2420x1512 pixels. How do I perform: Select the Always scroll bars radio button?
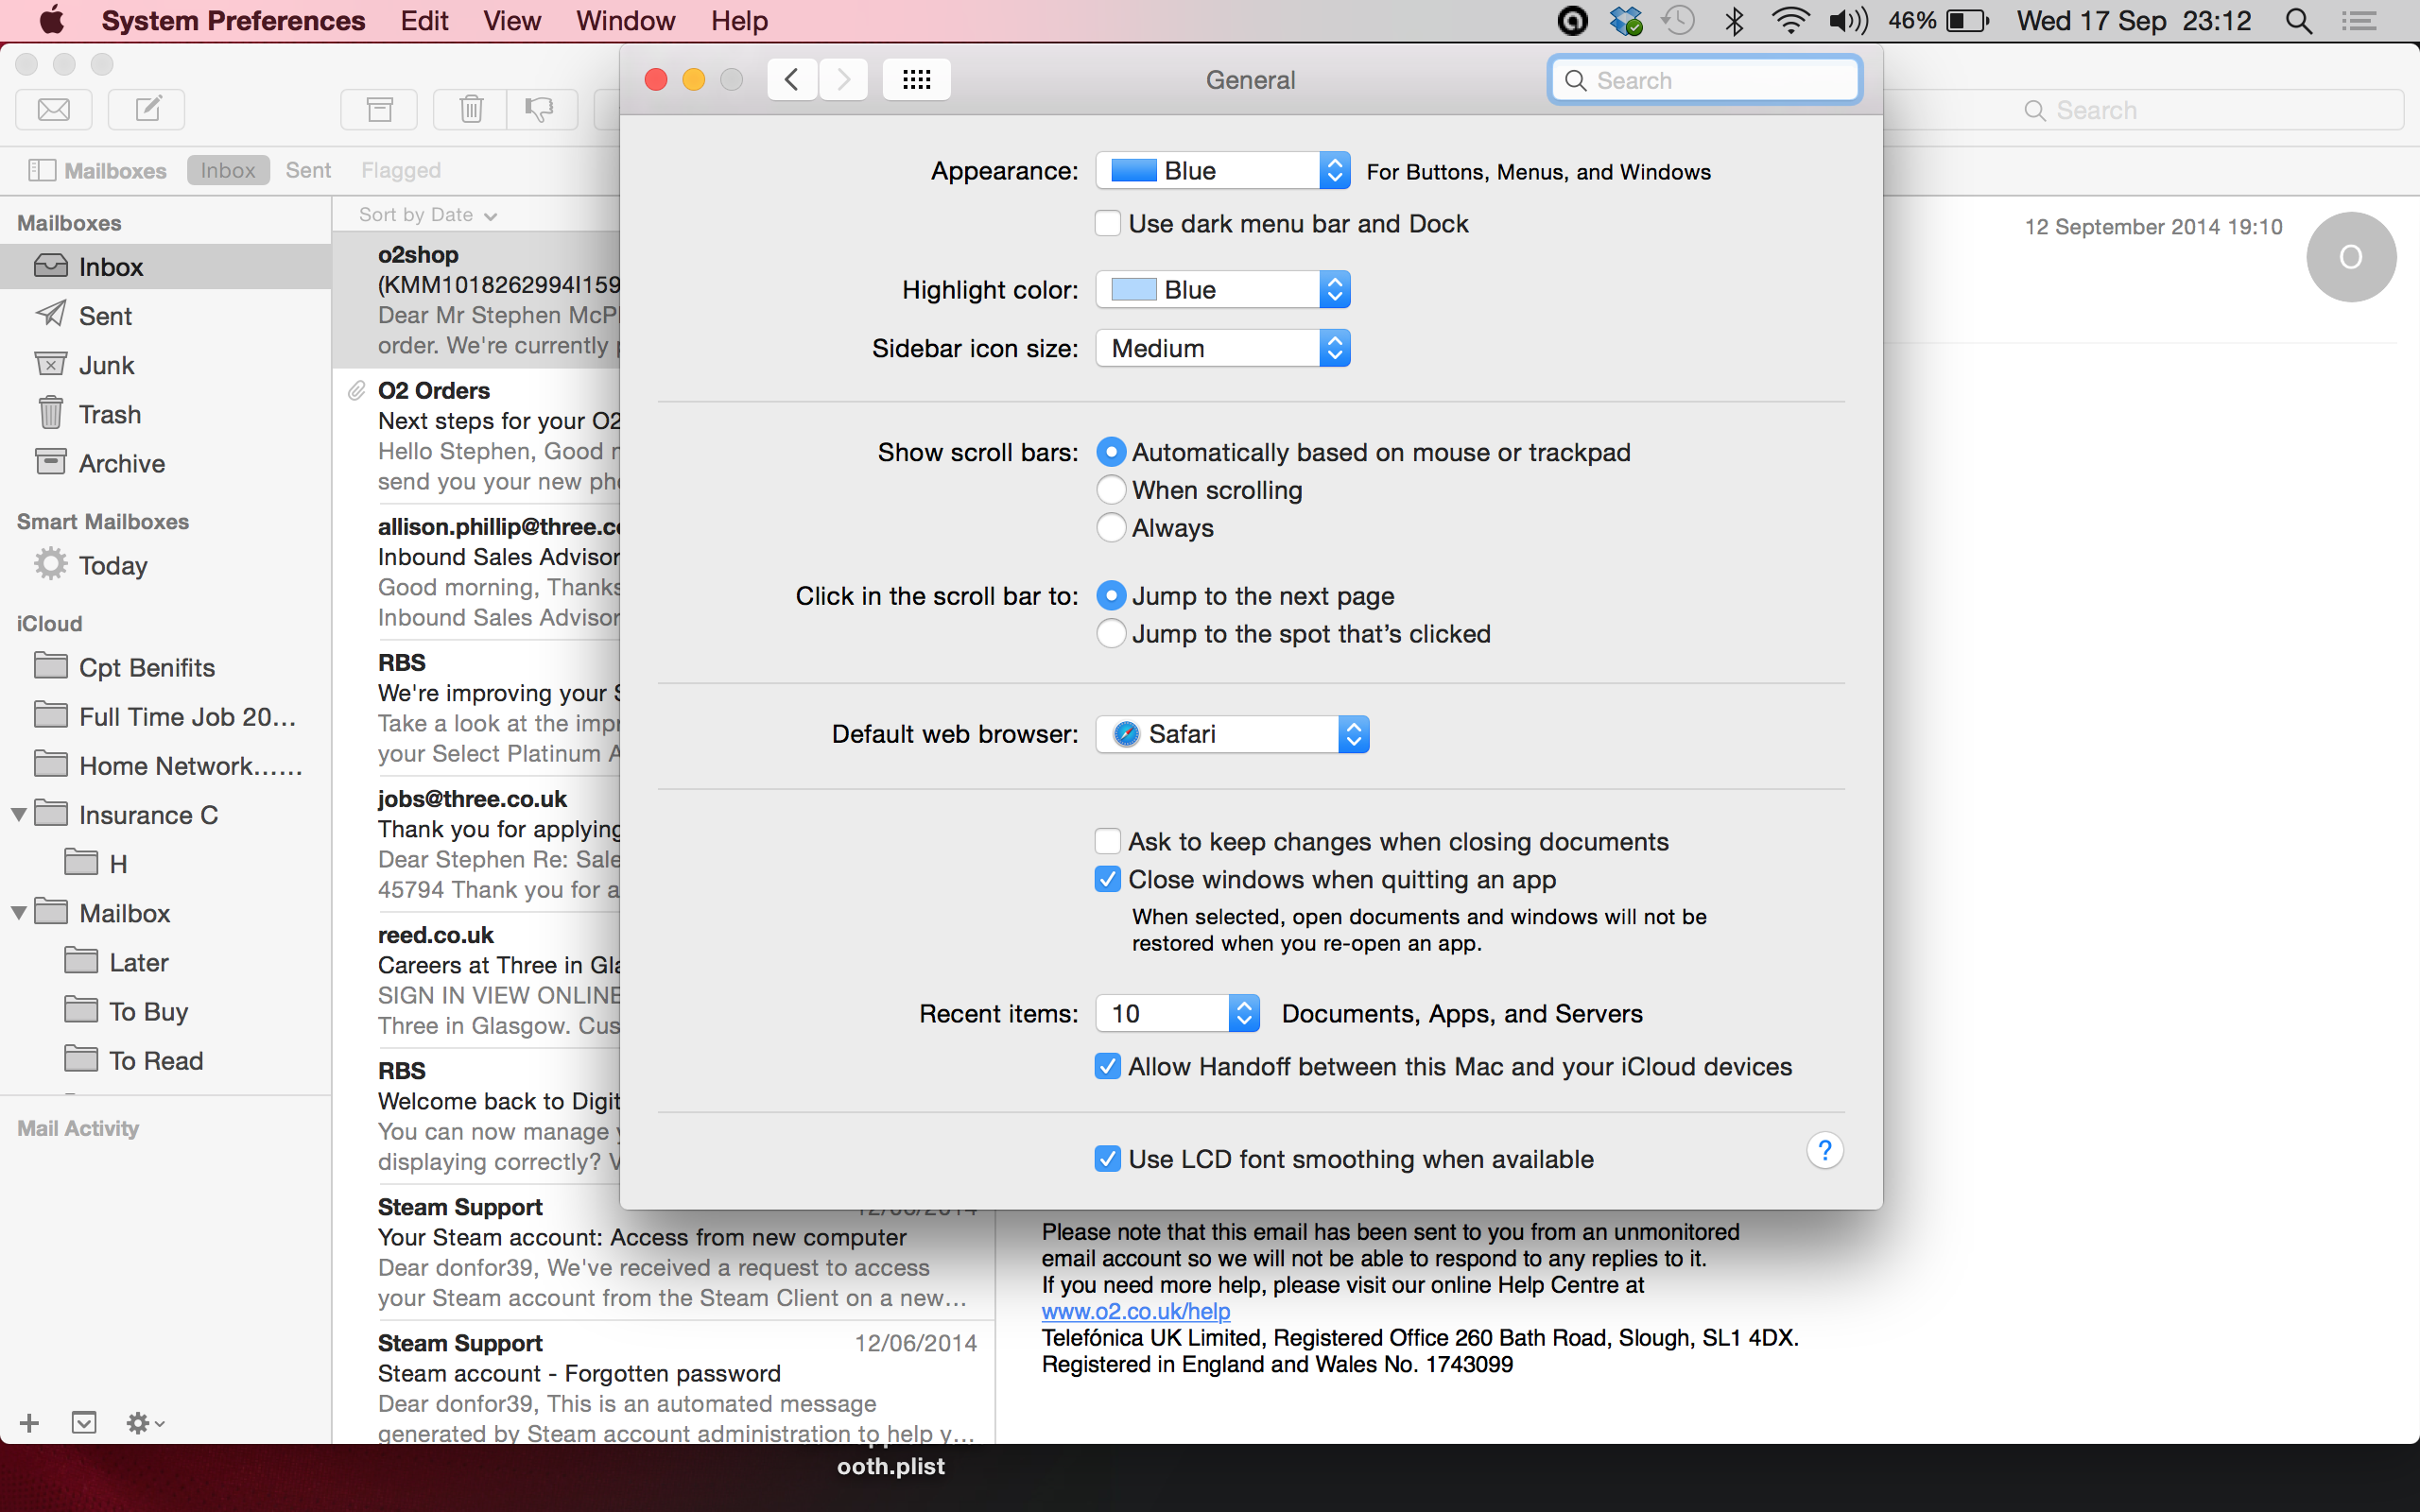[1111, 528]
